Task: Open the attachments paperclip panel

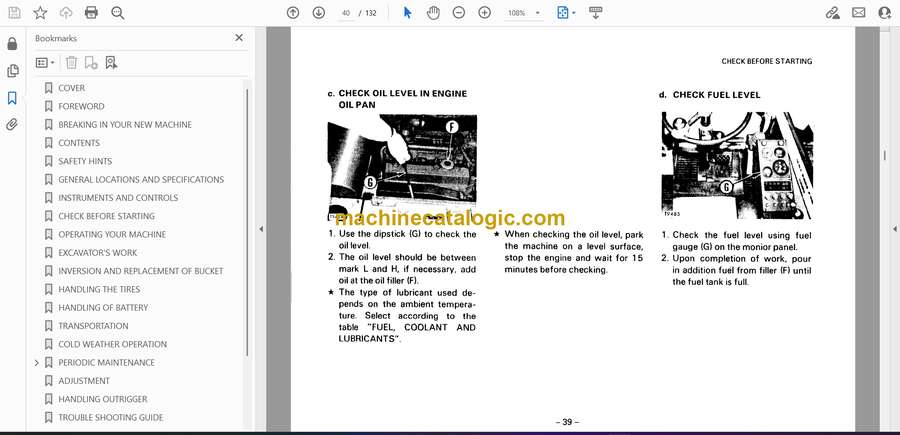Action: coord(12,125)
